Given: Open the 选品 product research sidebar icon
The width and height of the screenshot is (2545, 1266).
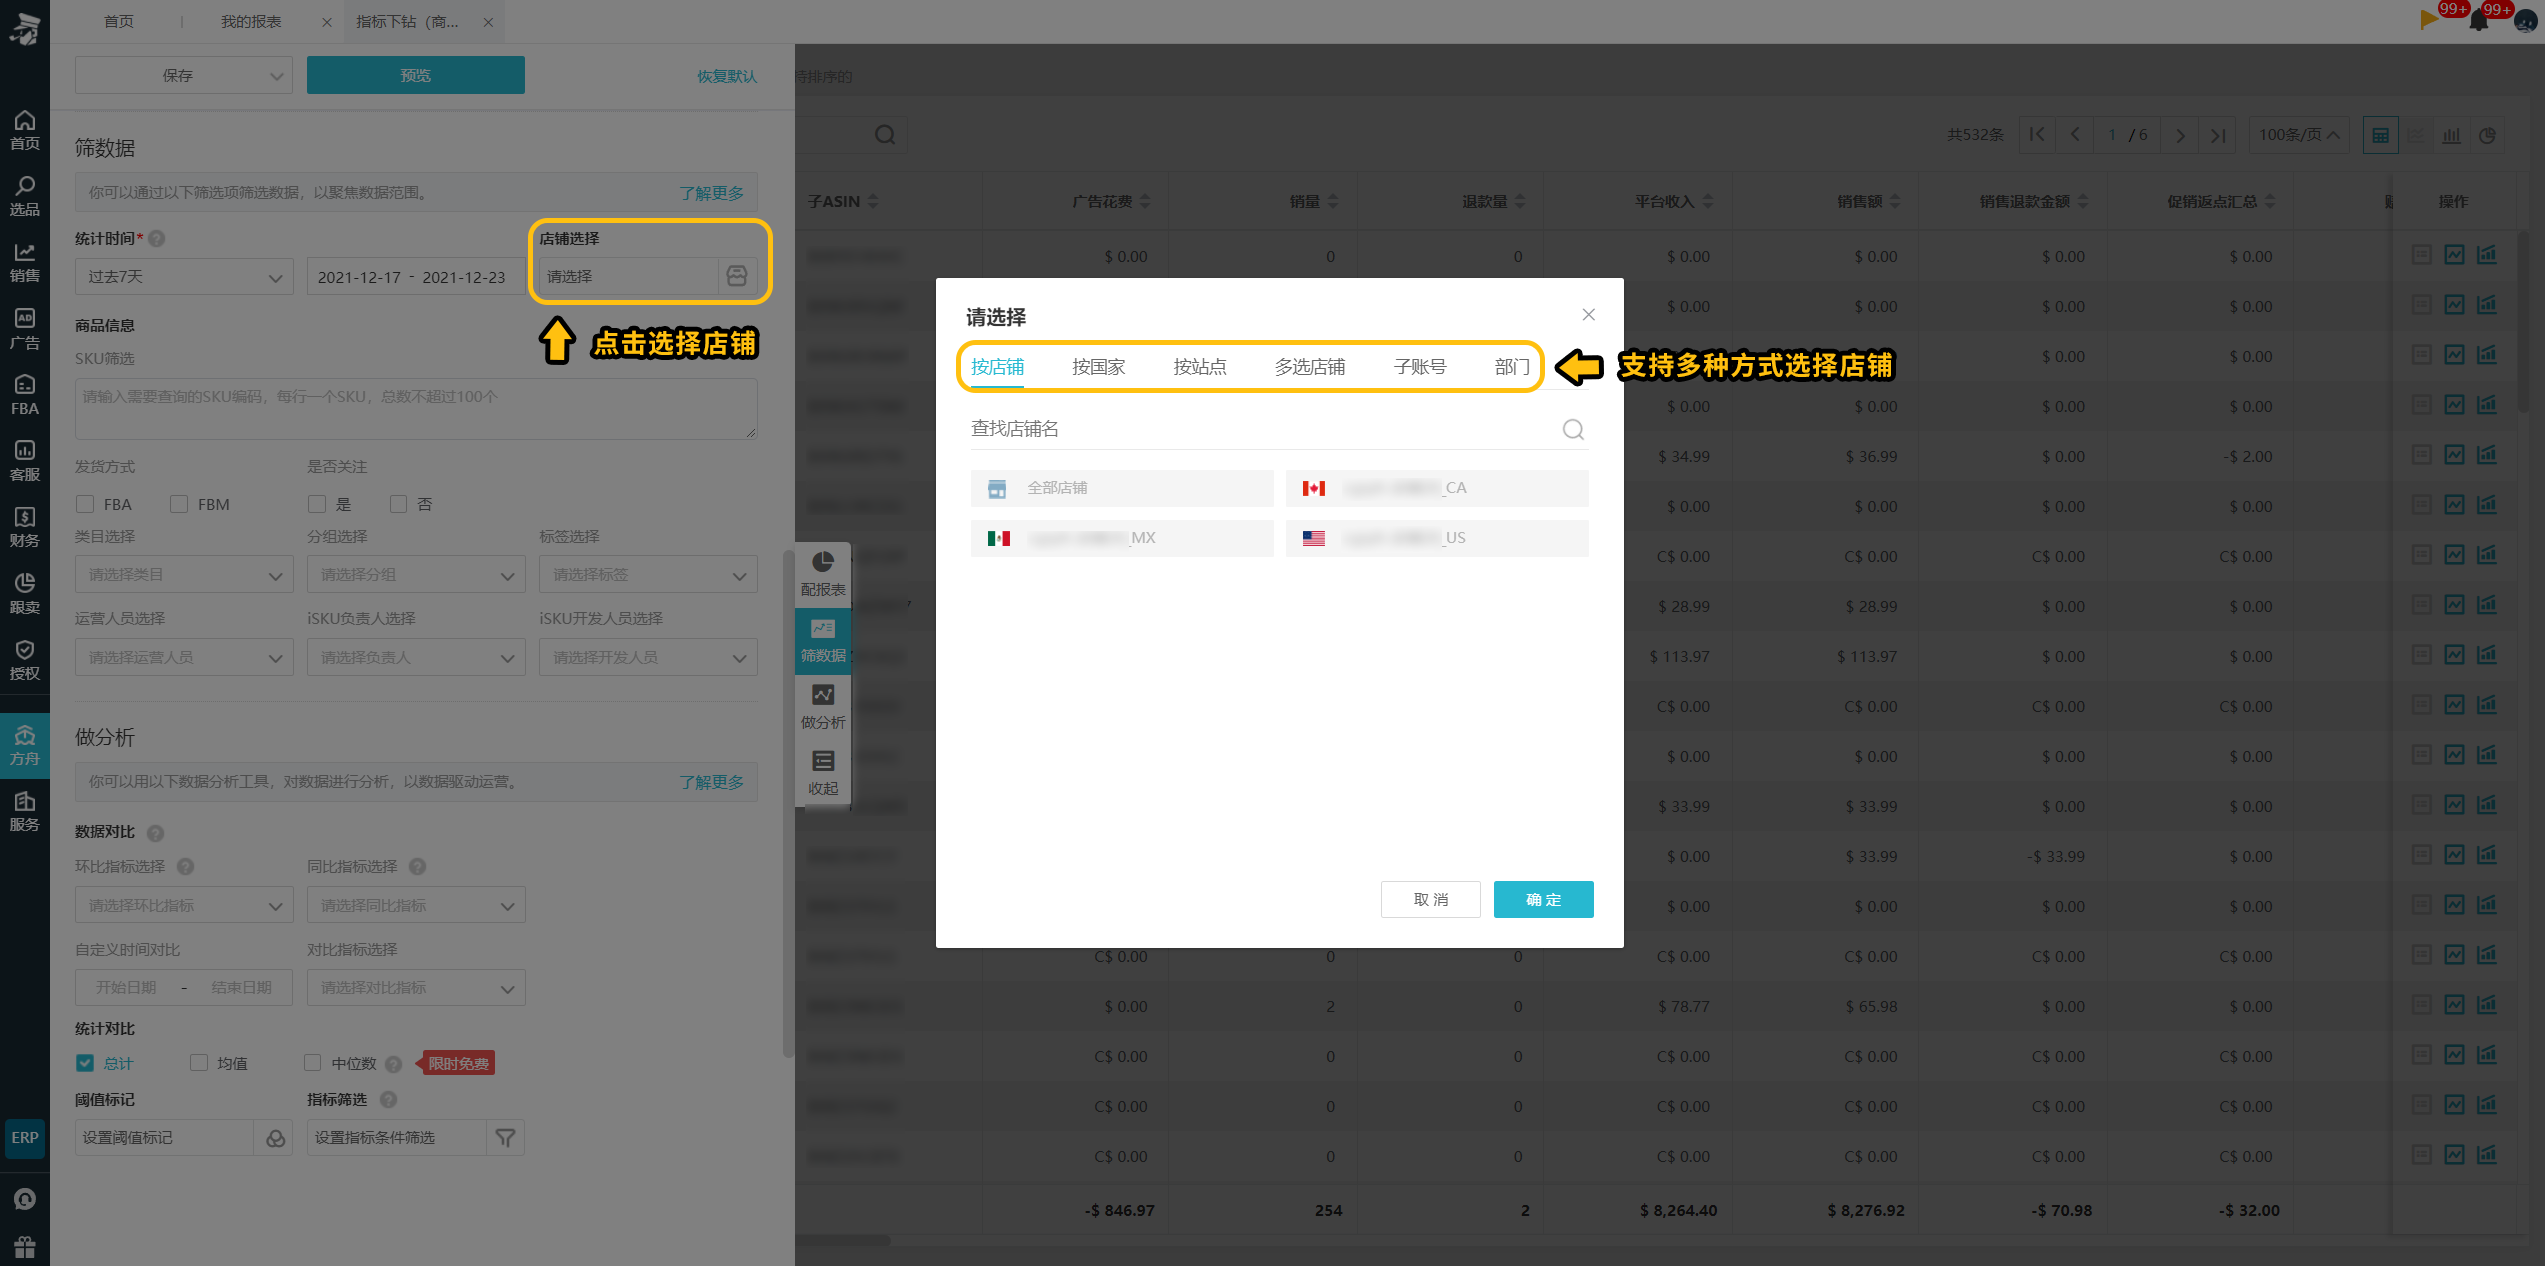Looking at the screenshot, I should point(24,196).
